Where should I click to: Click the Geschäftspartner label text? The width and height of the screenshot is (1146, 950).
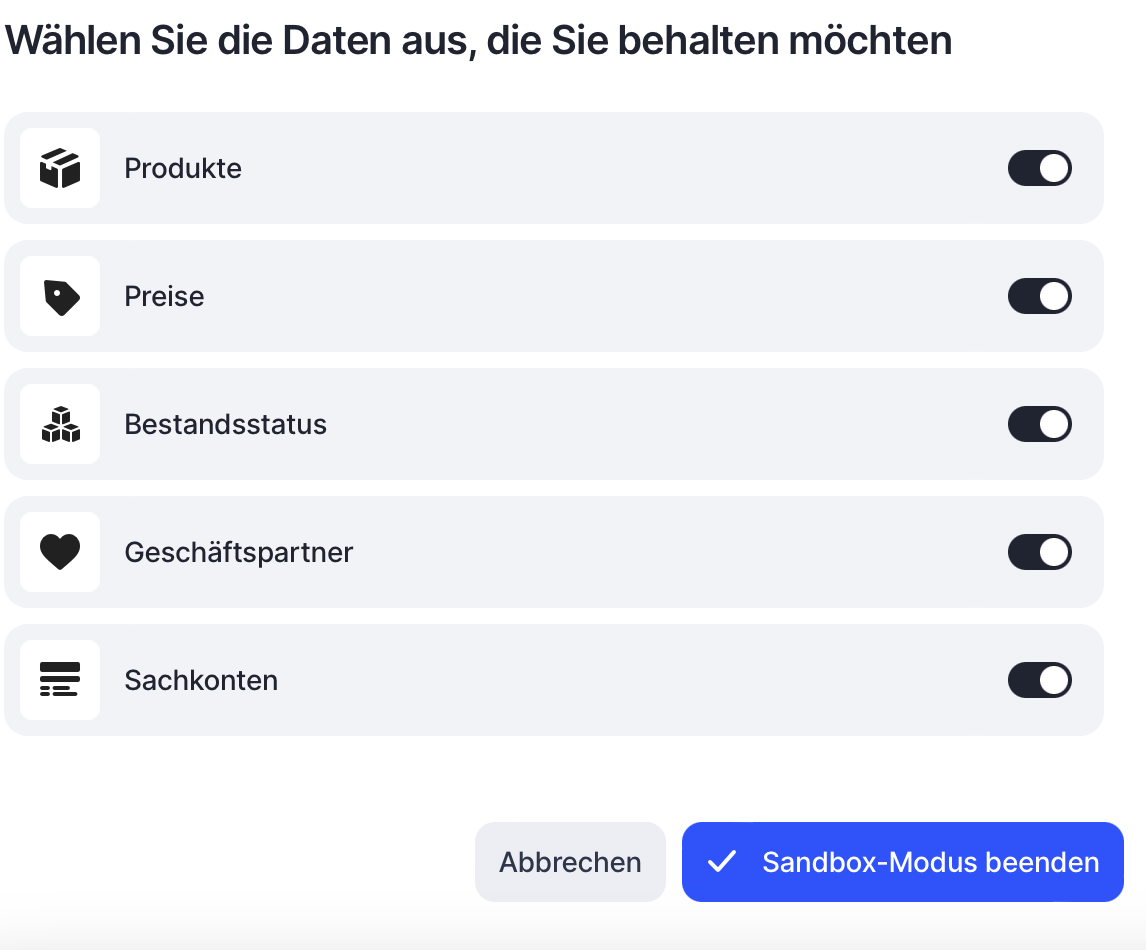tap(238, 552)
